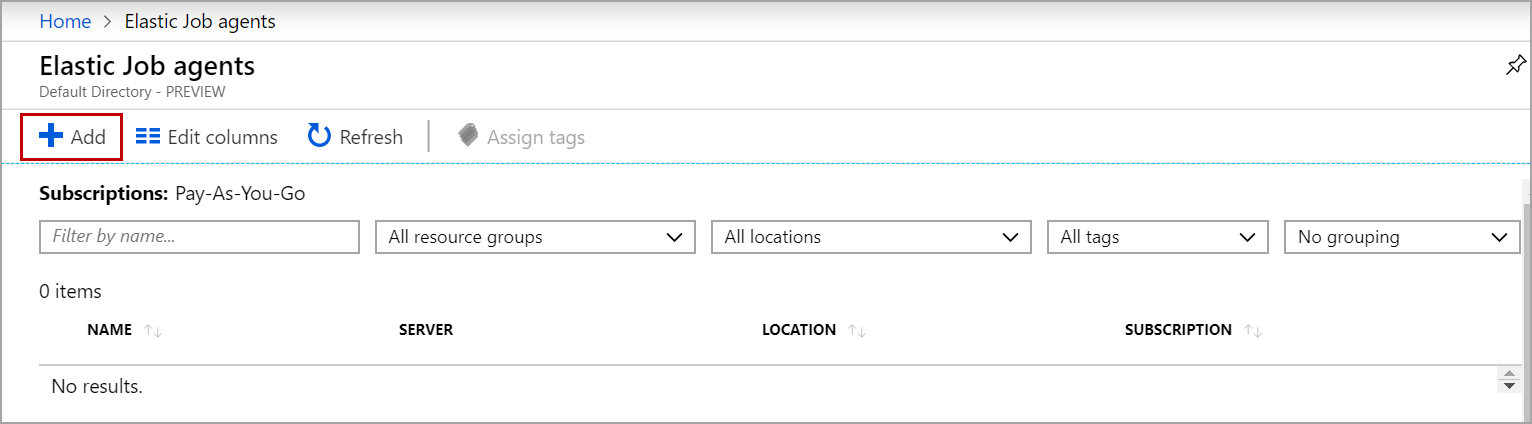Click the Edit columns grid icon
The height and width of the screenshot is (424, 1532).
148,137
